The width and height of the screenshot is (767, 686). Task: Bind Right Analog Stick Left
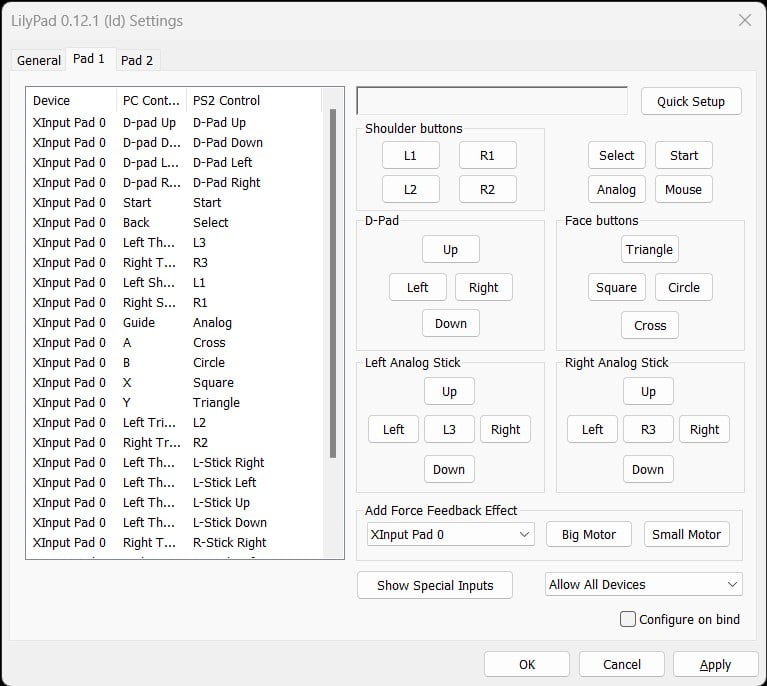(x=592, y=430)
